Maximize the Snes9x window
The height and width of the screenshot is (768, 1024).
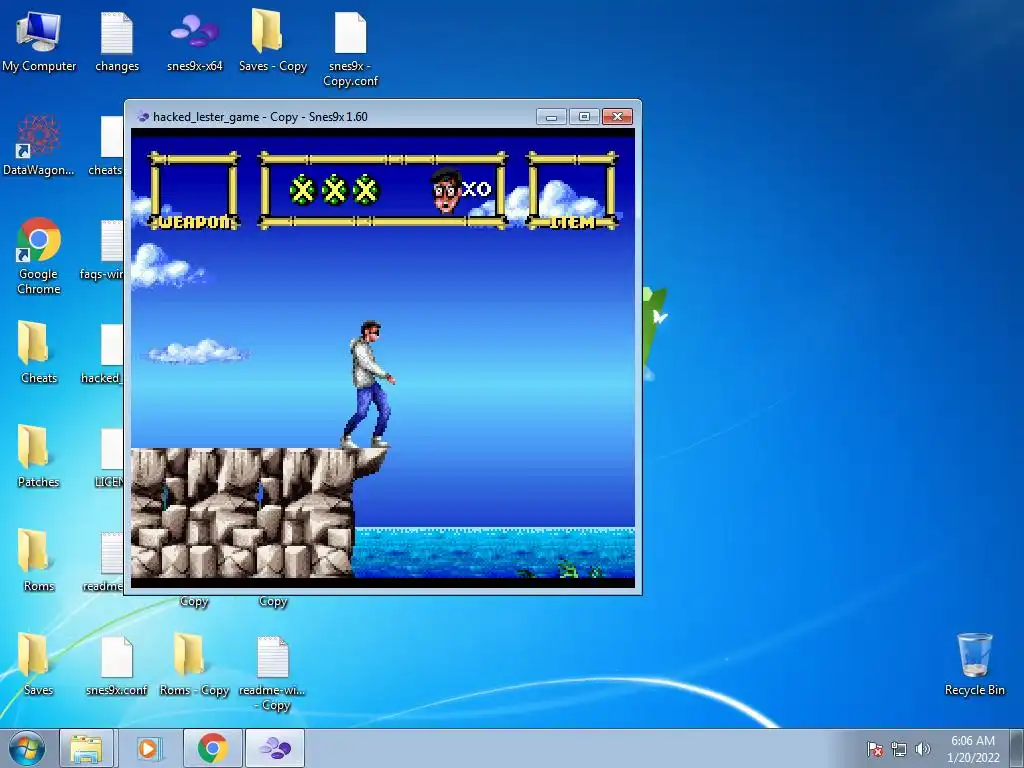click(x=584, y=116)
